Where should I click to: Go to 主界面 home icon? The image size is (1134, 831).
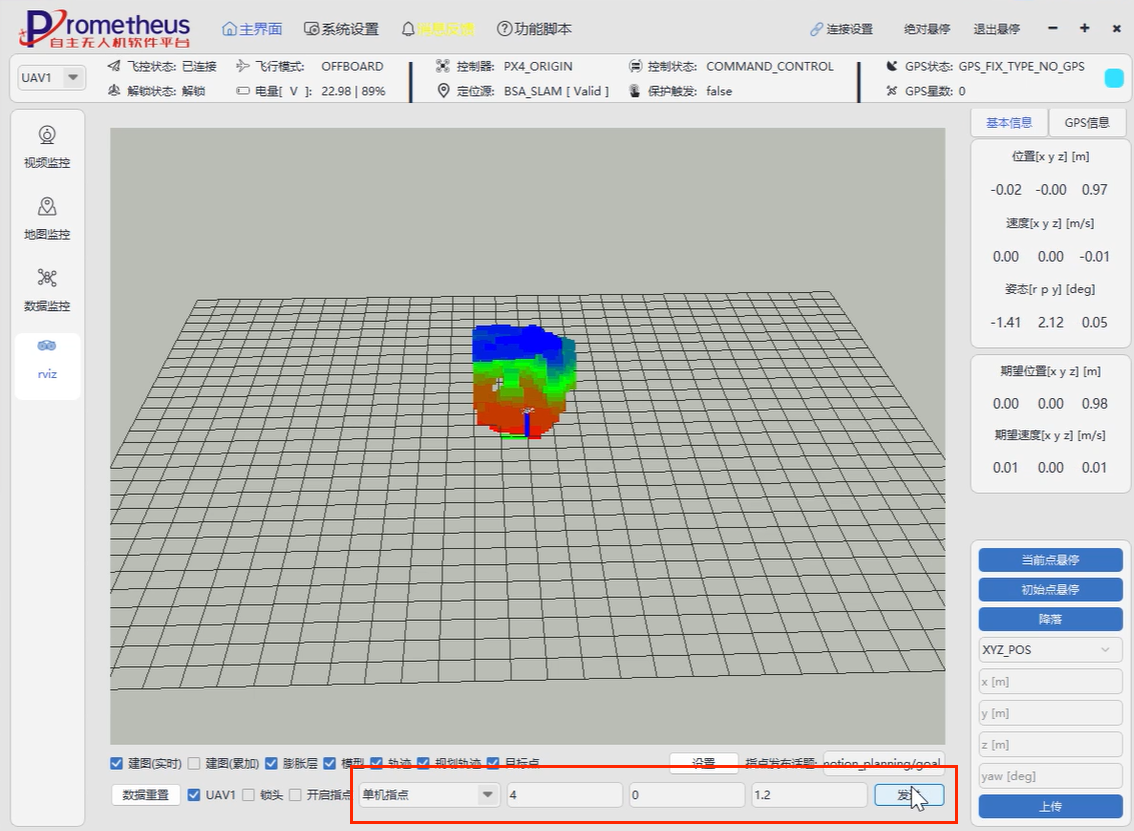[x=231, y=29]
